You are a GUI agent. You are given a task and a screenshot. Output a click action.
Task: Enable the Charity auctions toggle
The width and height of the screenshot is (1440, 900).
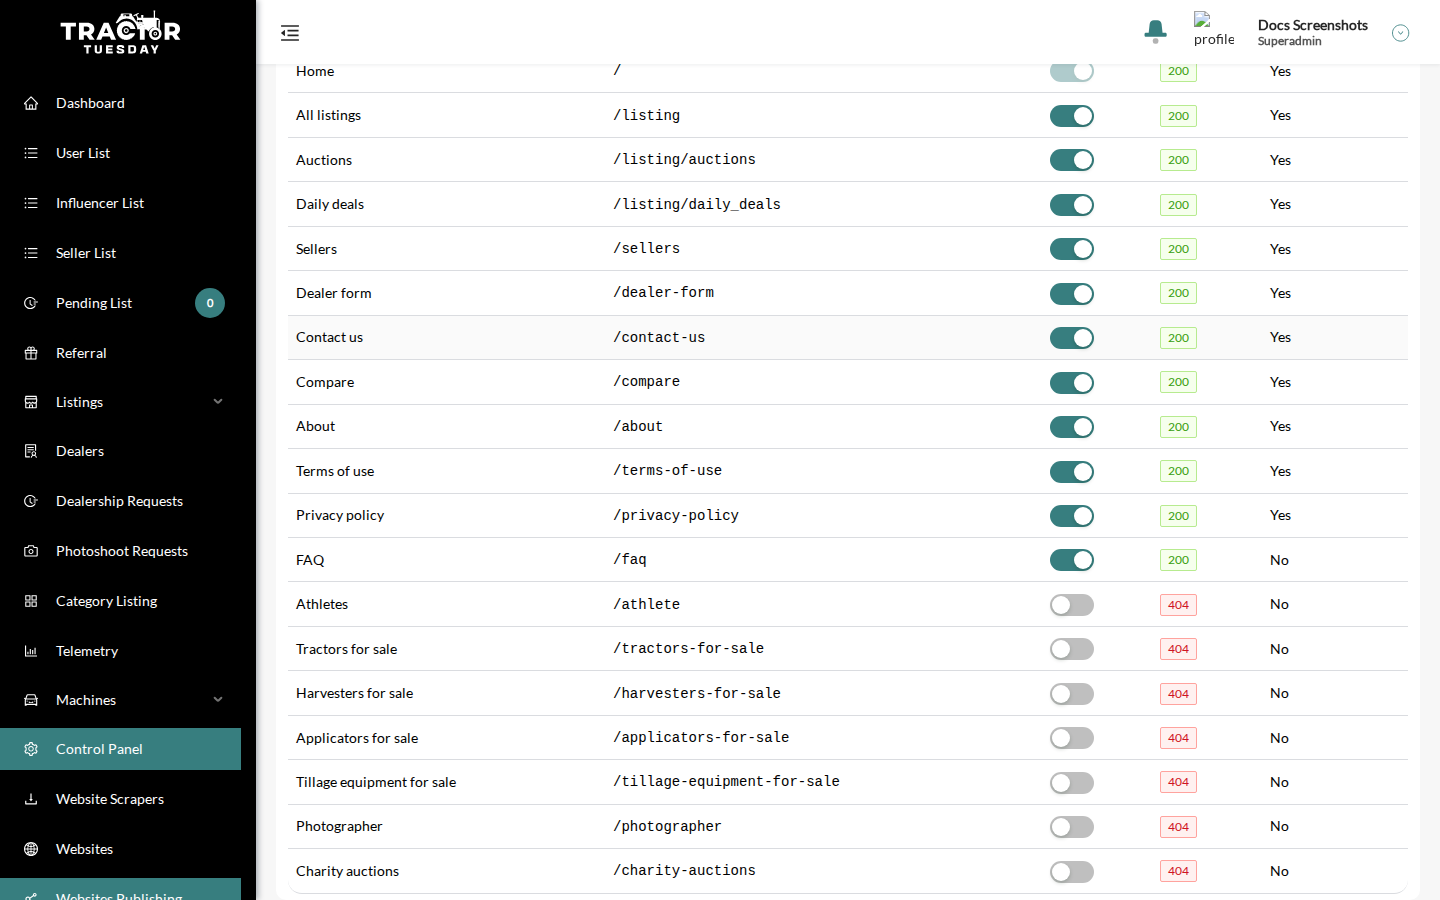(x=1072, y=872)
